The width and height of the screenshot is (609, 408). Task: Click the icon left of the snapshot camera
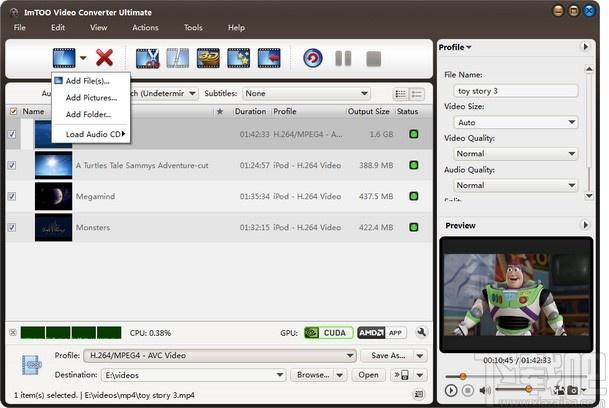559,390
